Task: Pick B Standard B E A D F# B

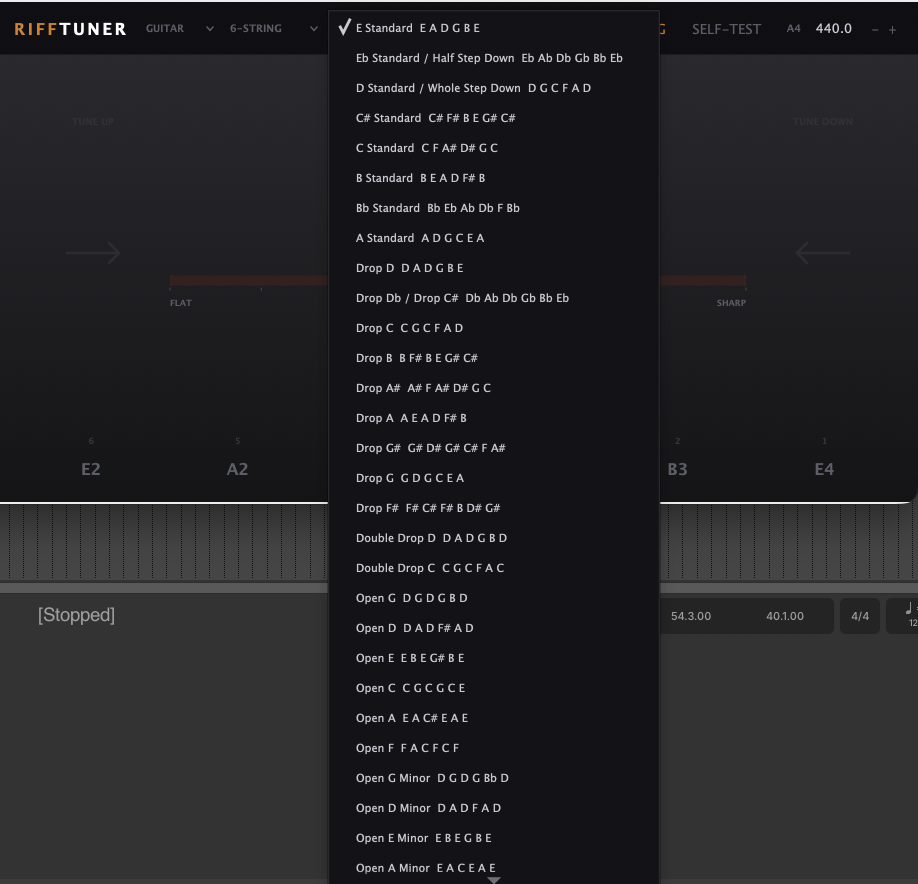Action: point(494,178)
